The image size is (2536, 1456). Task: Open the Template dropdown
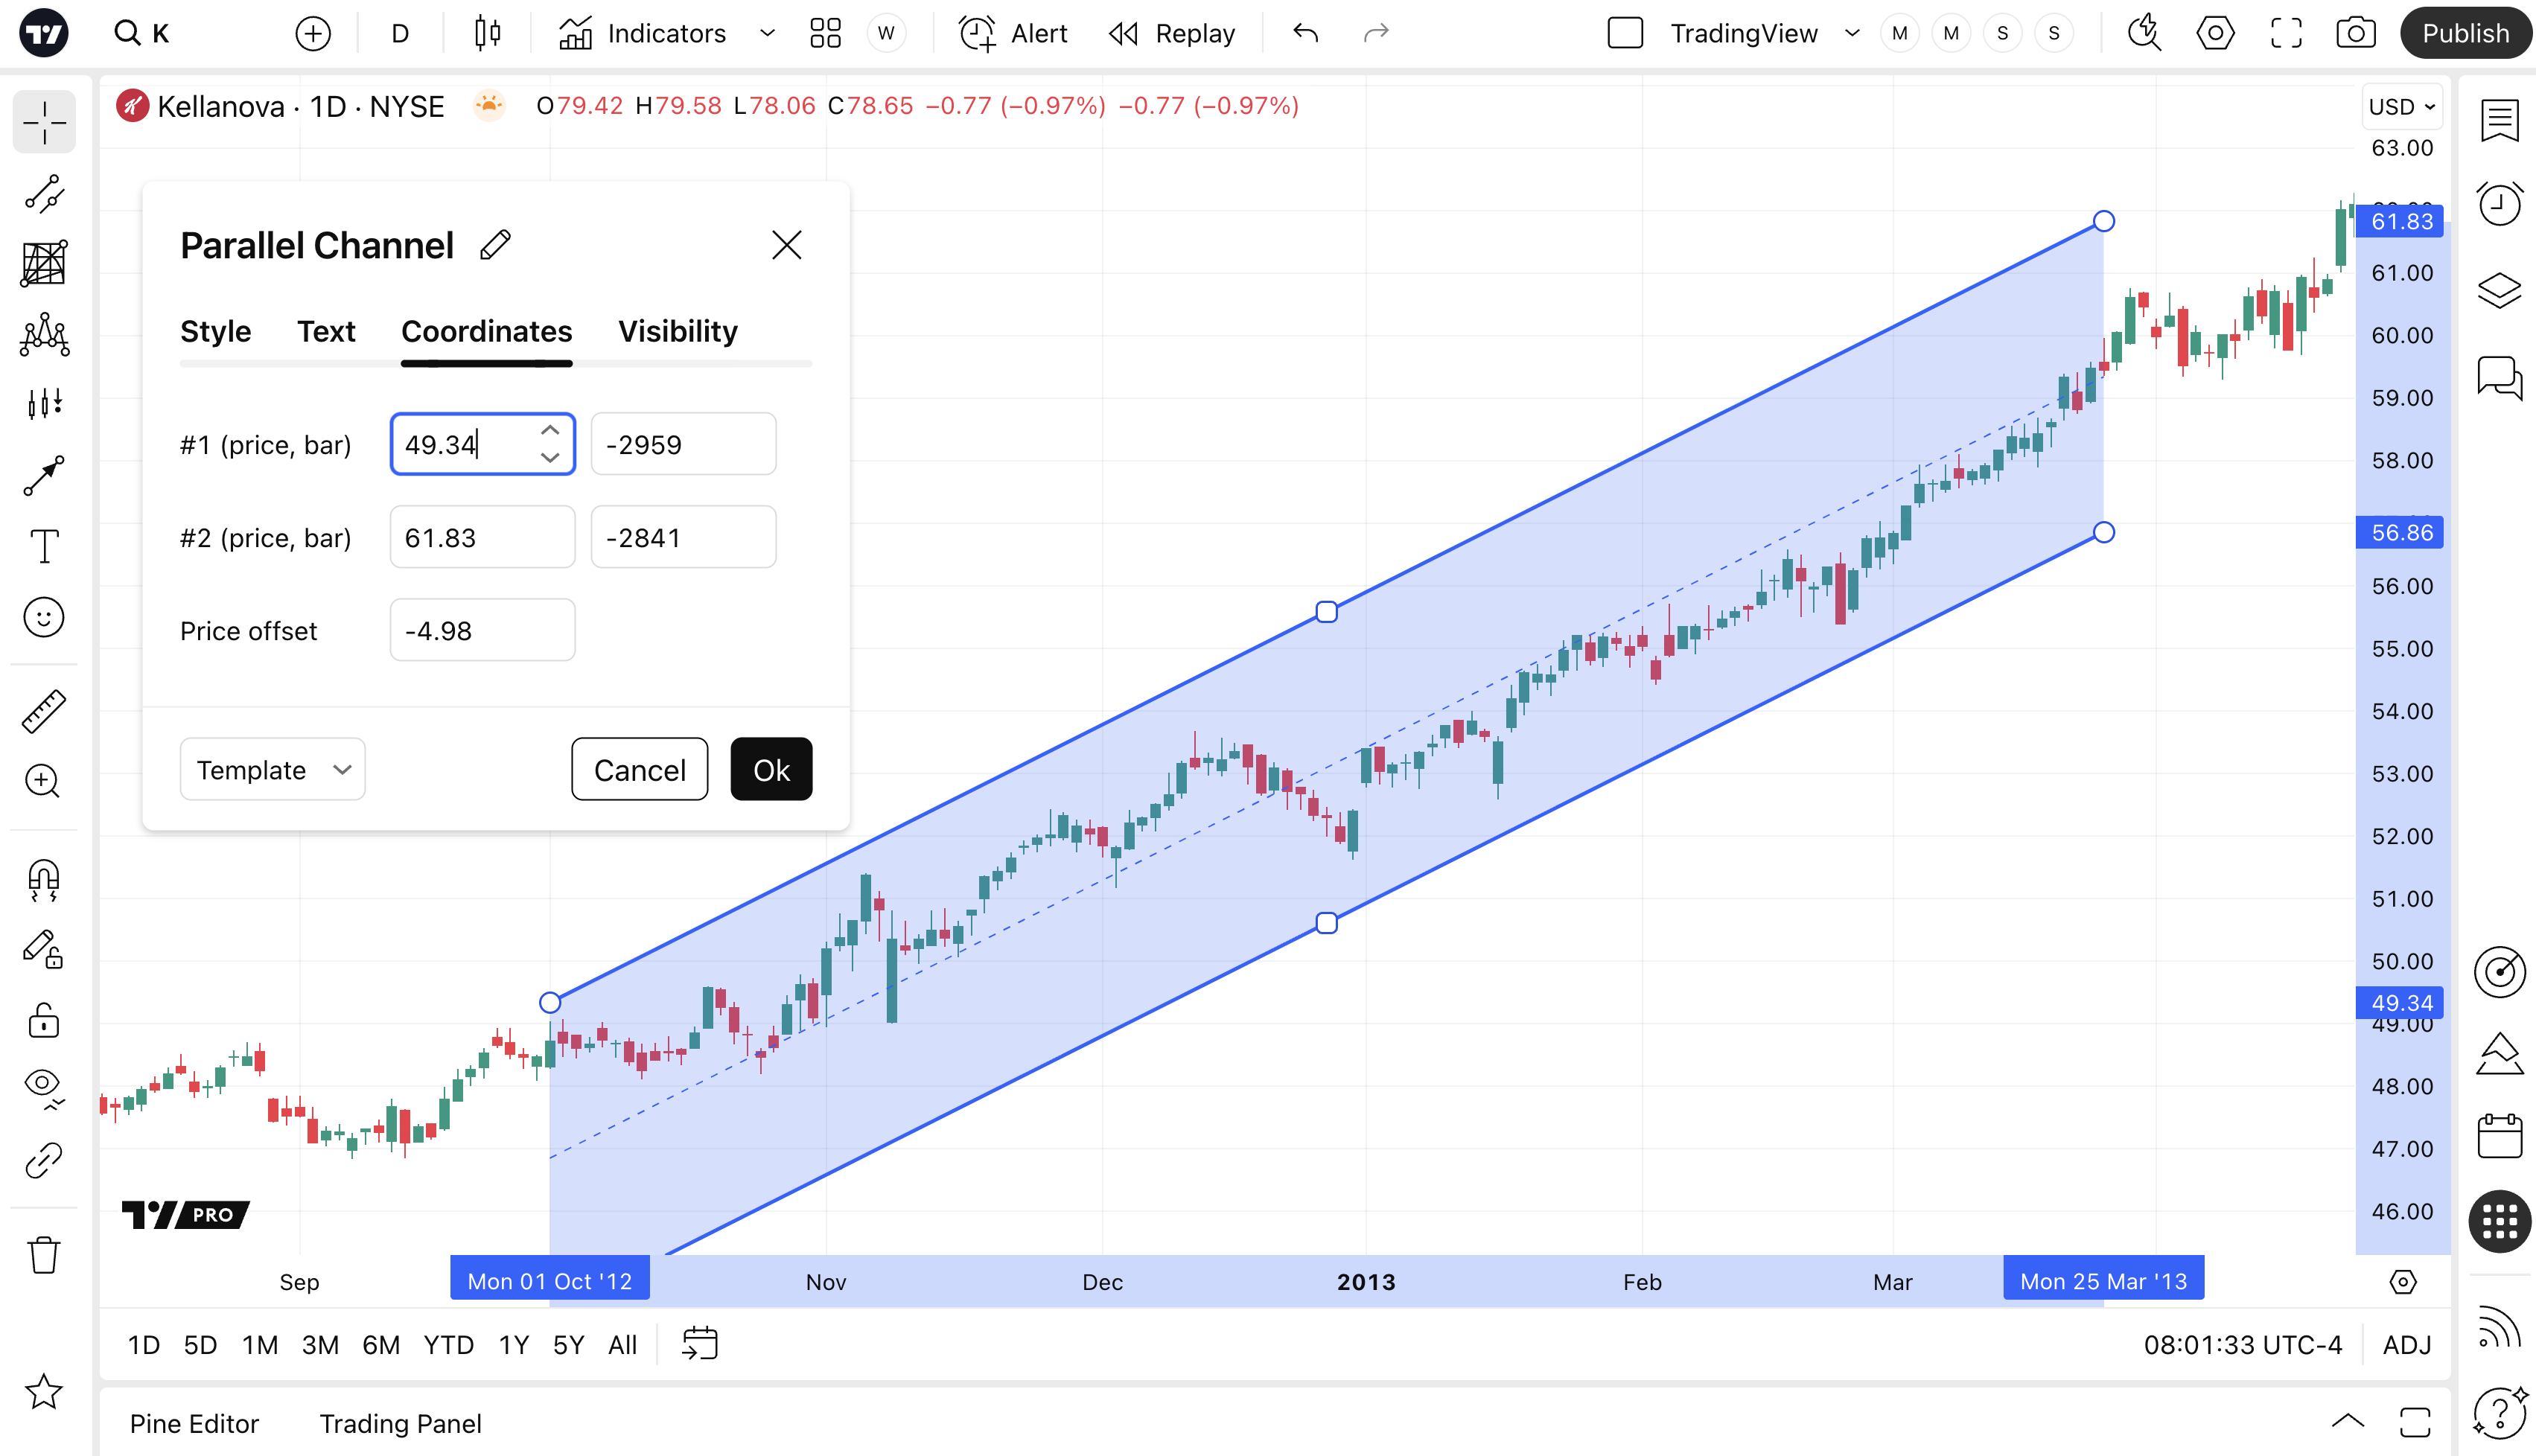(x=272, y=770)
